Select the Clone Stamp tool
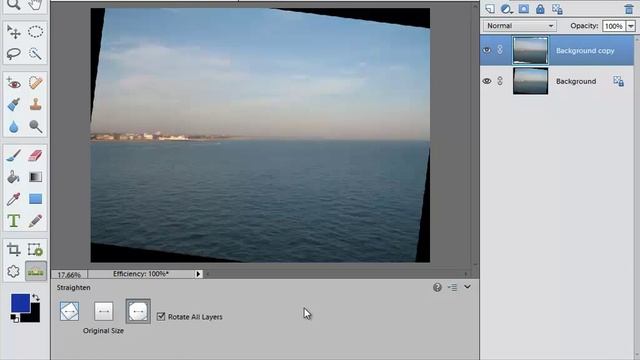The width and height of the screenshot is (640, 360). 36,104
